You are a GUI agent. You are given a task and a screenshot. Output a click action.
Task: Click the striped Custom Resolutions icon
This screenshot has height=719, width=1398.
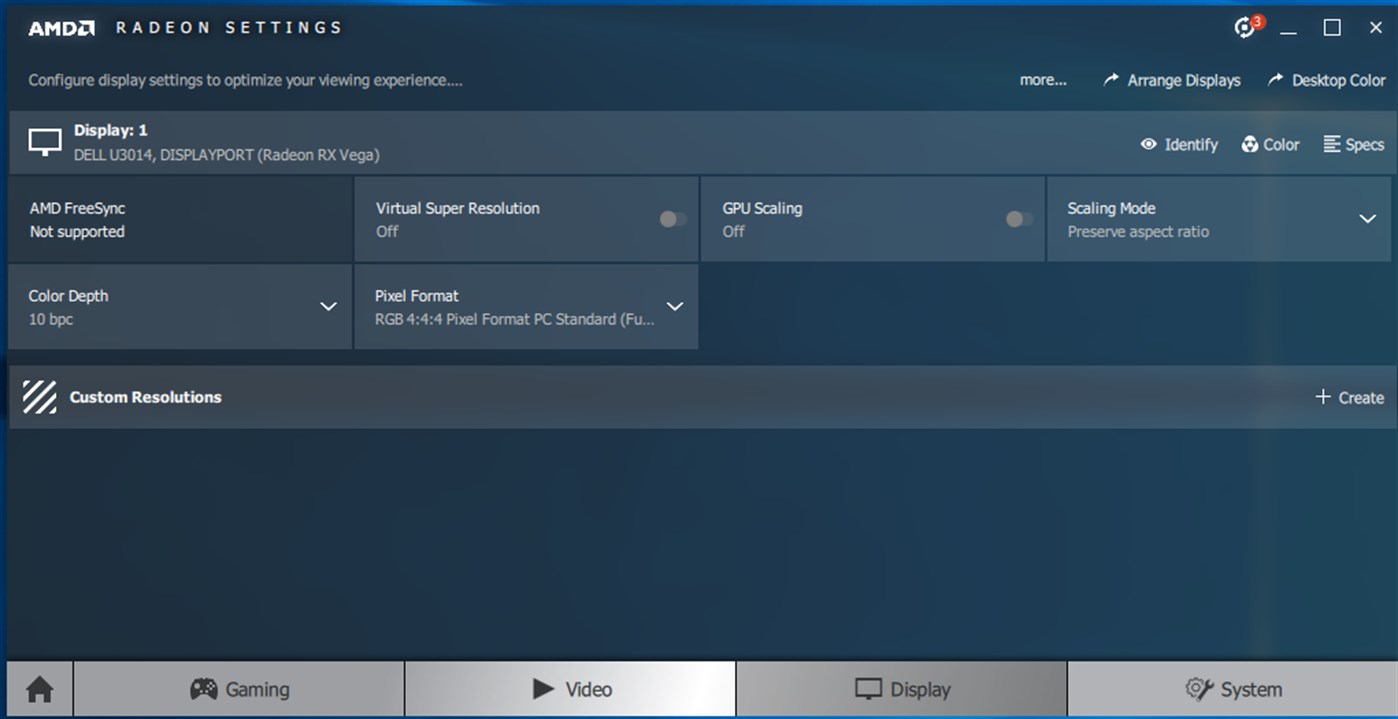[40, 396]
